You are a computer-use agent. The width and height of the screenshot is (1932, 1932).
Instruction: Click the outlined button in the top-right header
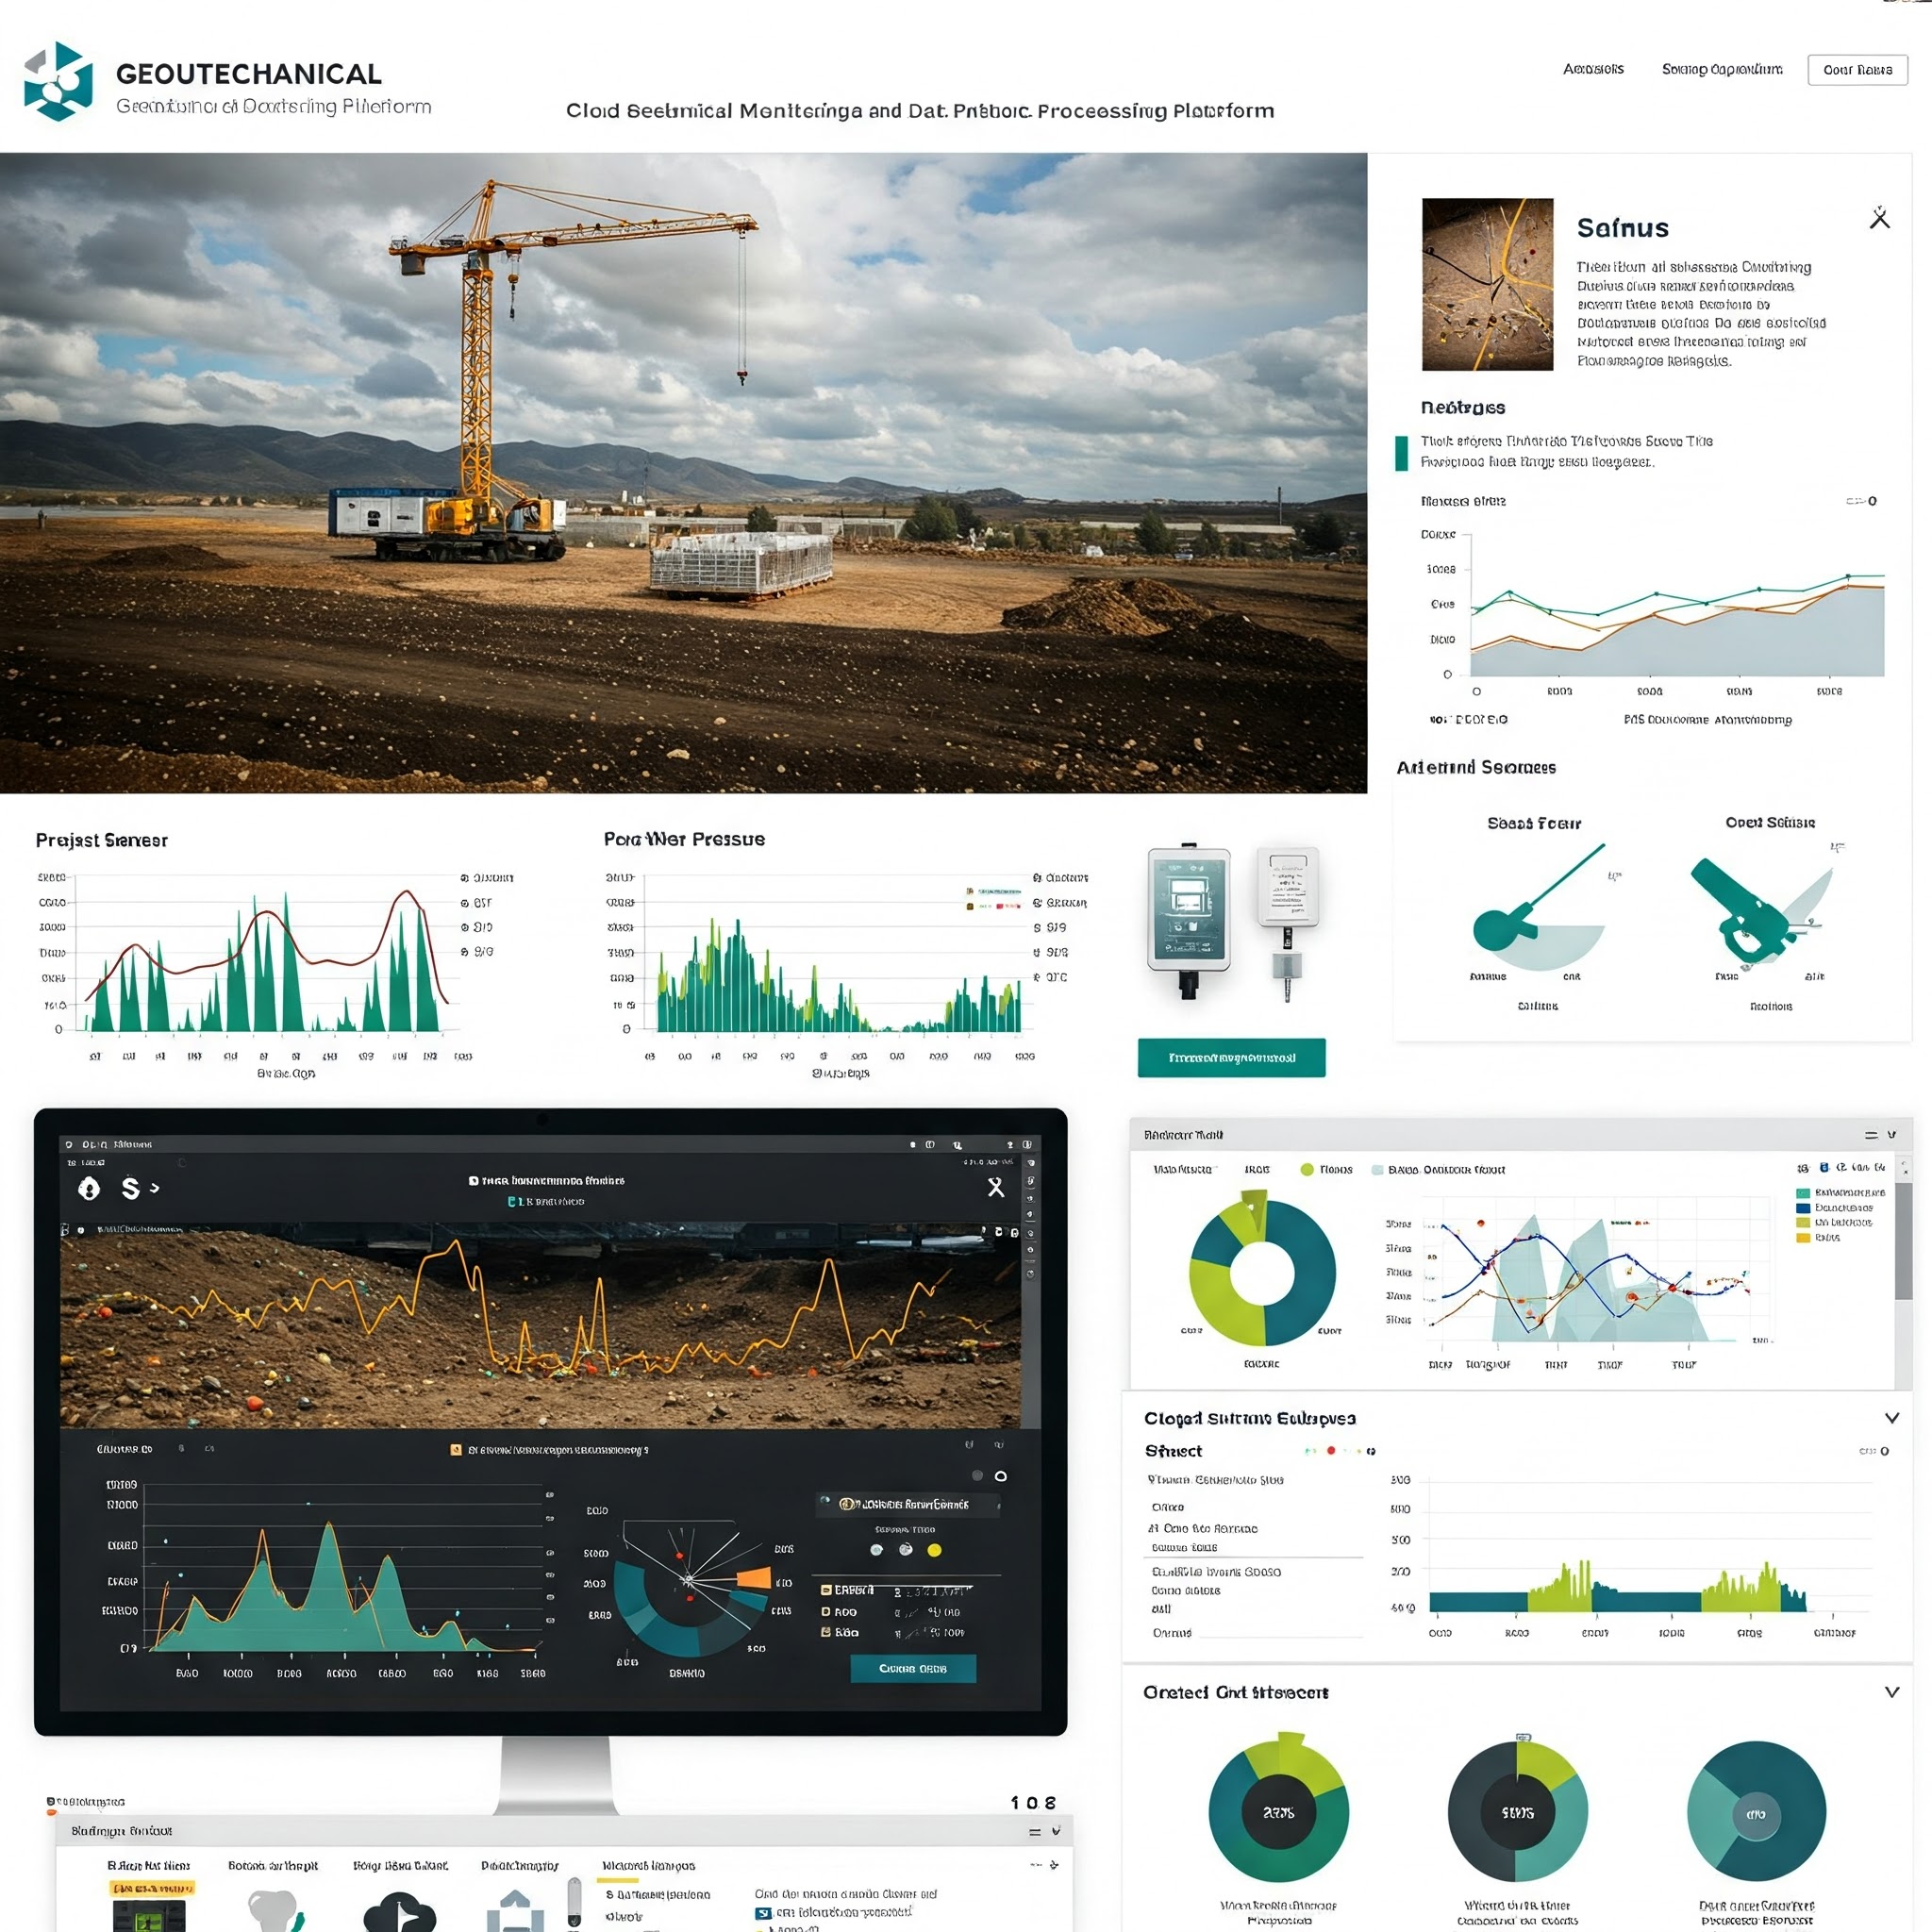1857,70
